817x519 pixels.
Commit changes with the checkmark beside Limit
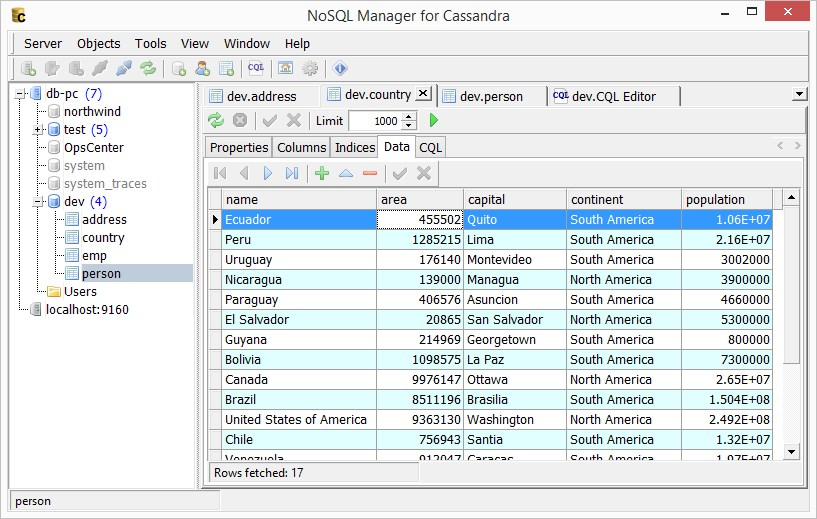click(270, 120)
